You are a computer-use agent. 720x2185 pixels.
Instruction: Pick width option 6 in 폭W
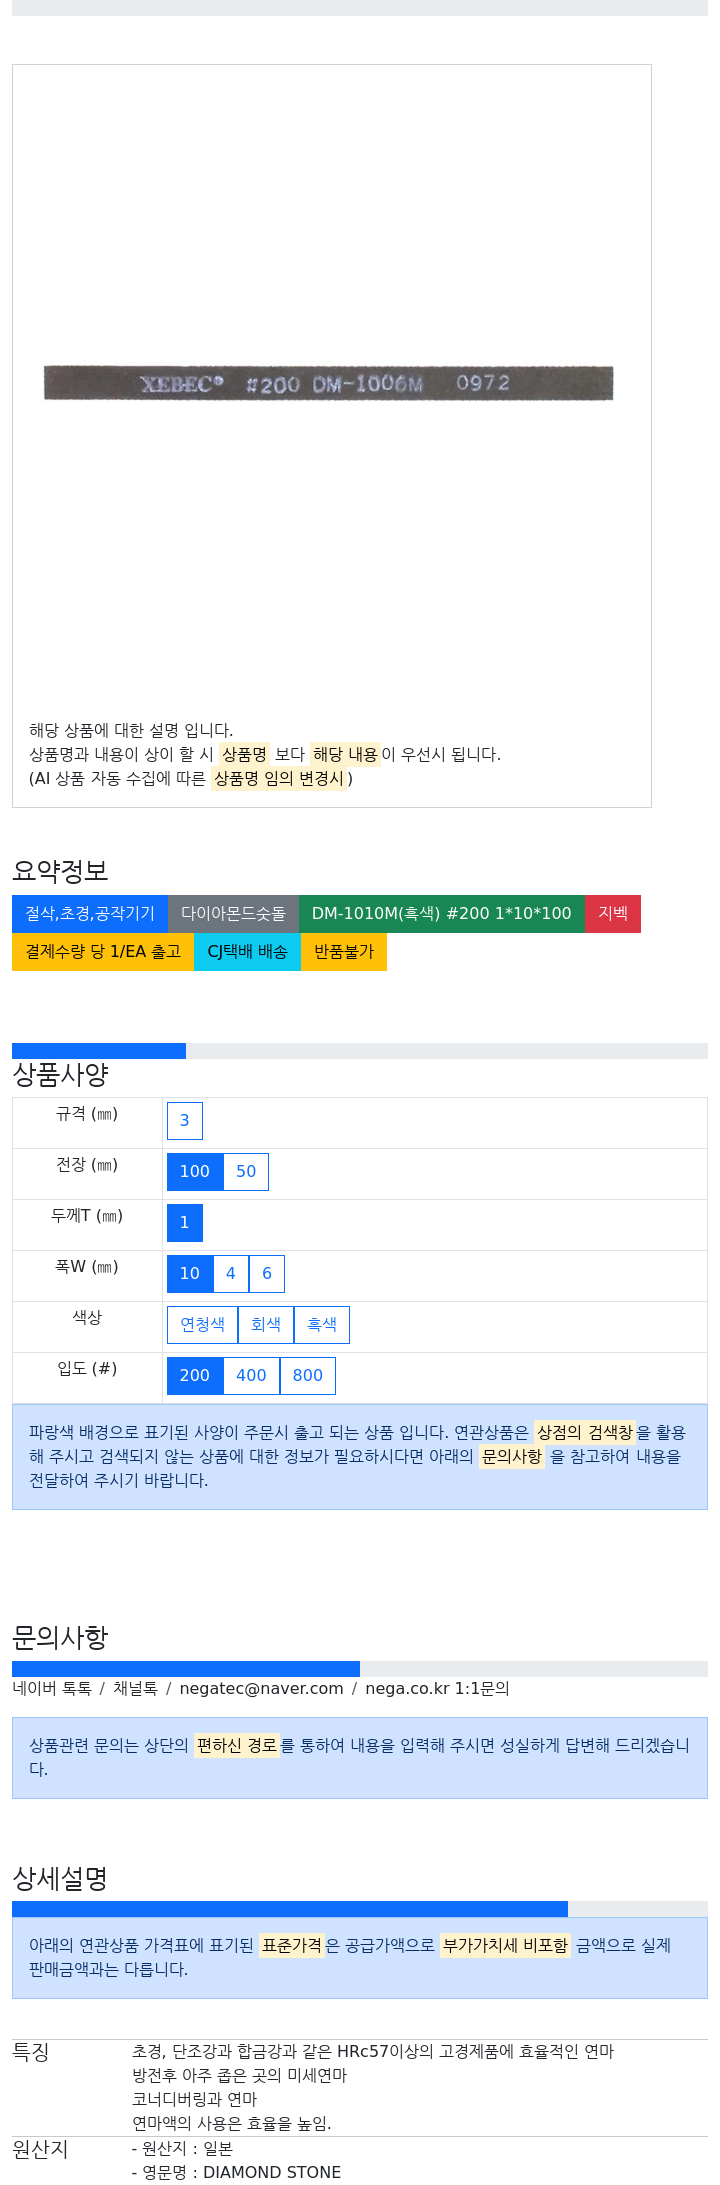pyautogui.click(x=267, y=1273)
